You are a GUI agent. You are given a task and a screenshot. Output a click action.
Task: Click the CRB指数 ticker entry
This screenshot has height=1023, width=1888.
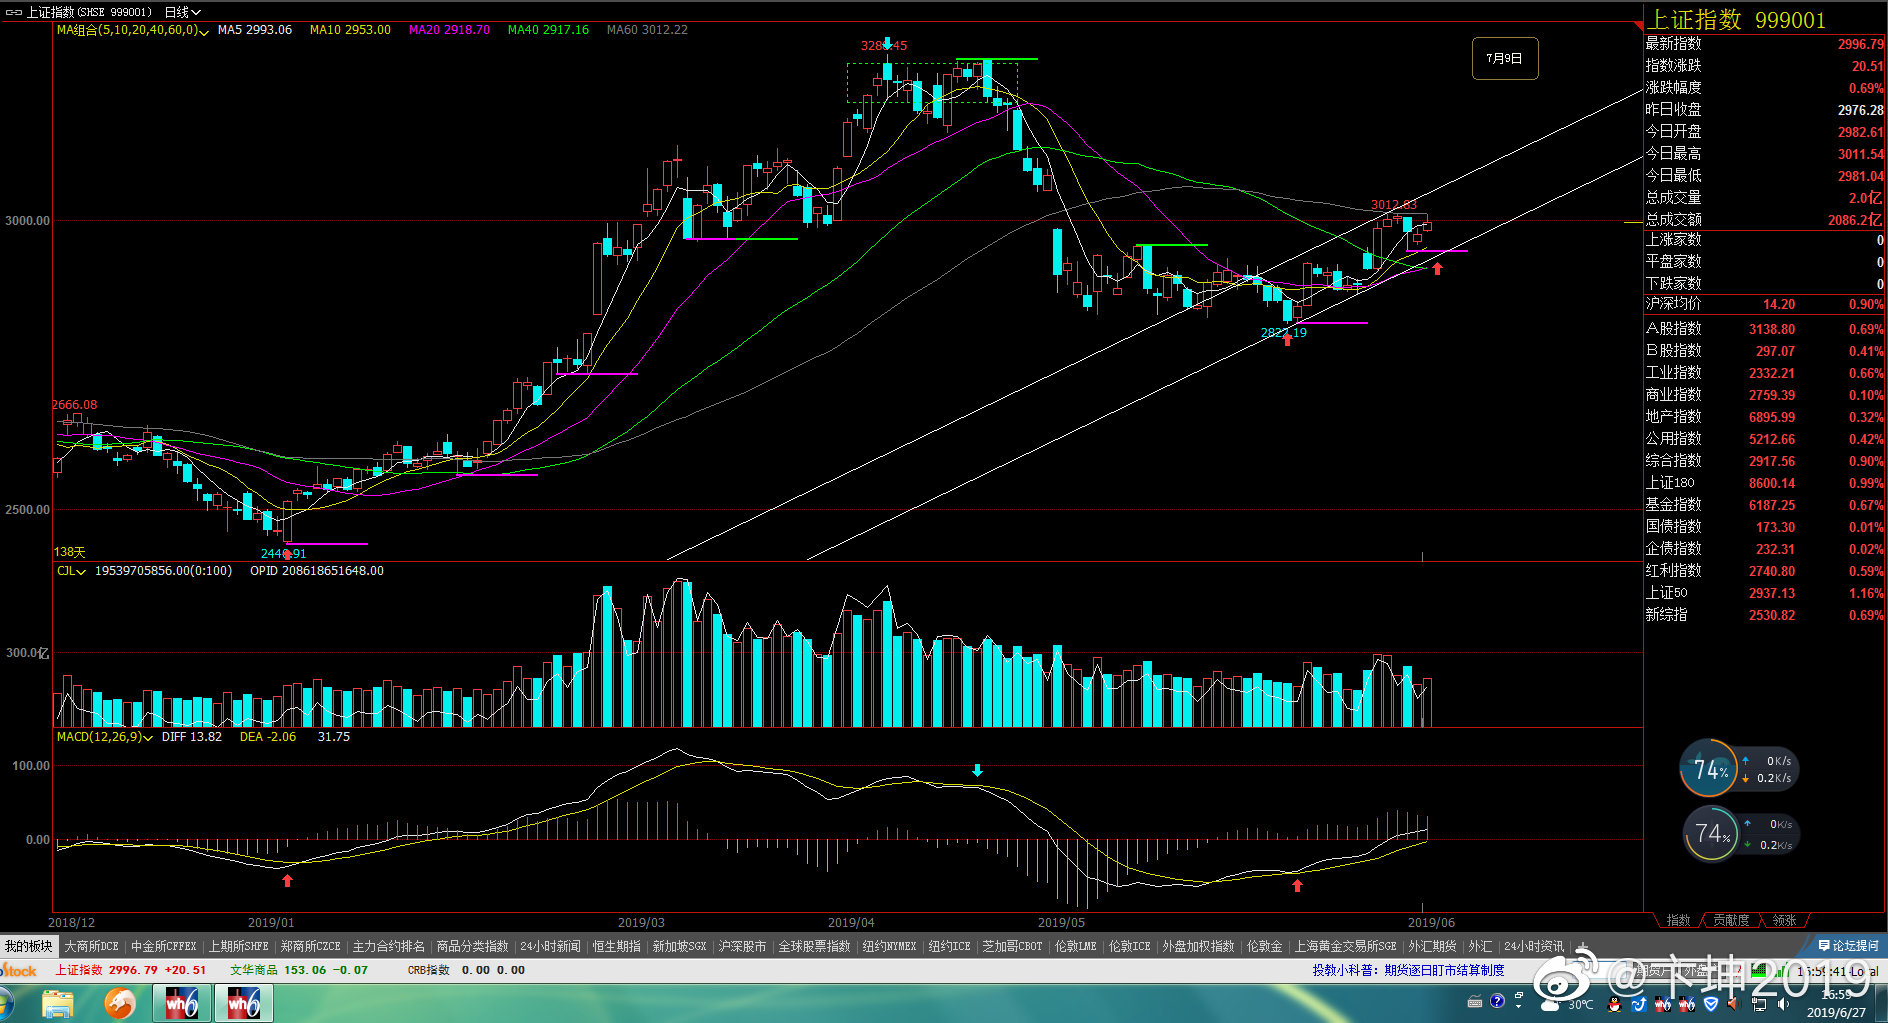(x=466, y=970)
